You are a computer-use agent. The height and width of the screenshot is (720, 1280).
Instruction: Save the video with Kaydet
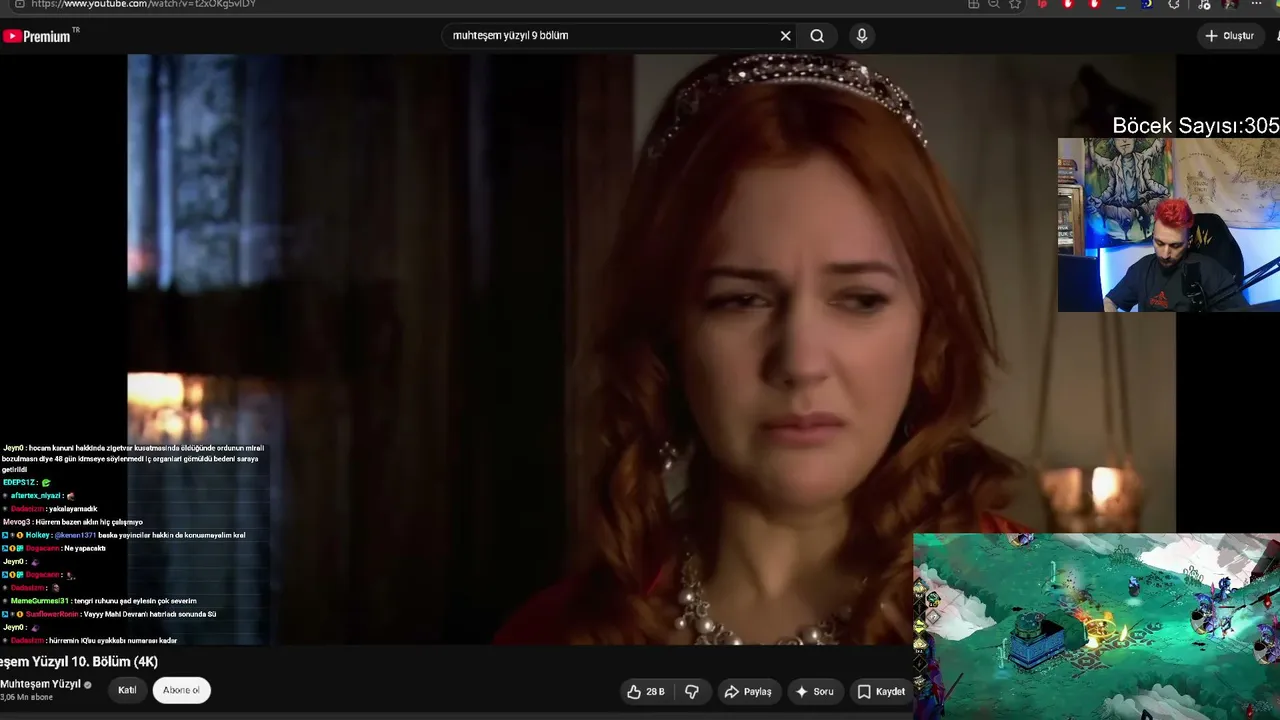[x=881, y=692]
